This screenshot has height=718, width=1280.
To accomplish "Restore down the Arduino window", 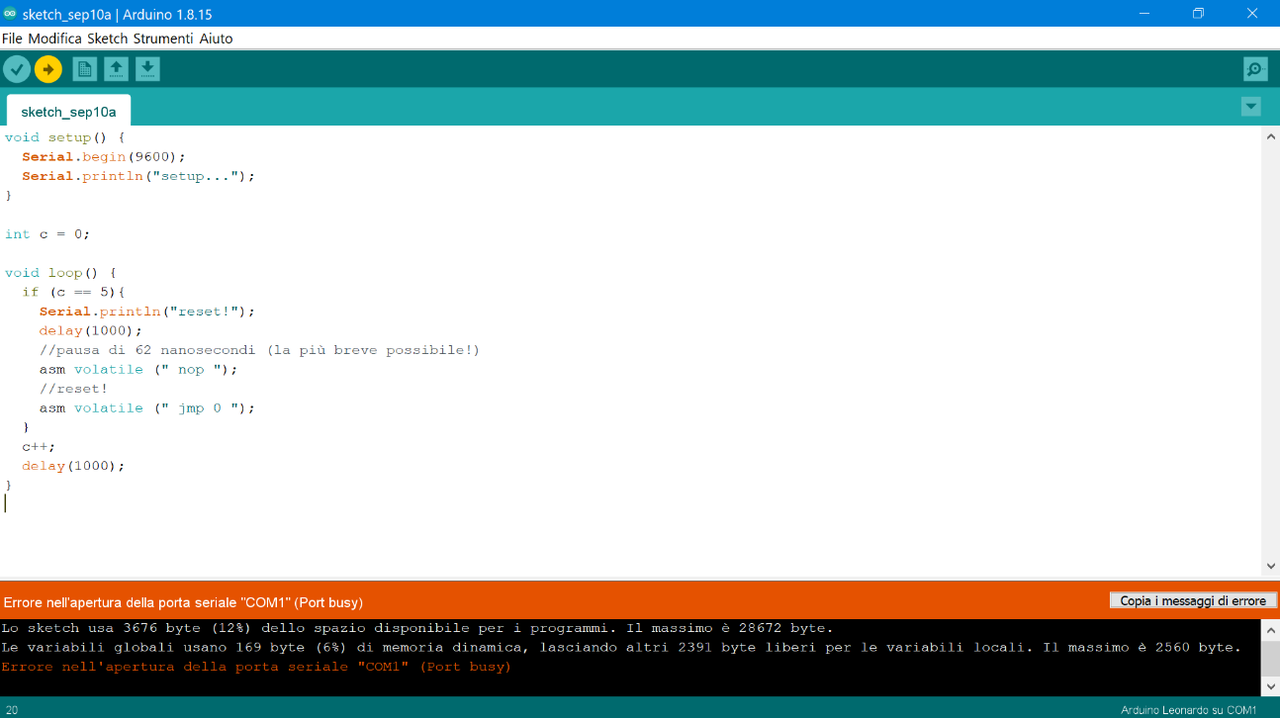I will (x=1198, y=13).
